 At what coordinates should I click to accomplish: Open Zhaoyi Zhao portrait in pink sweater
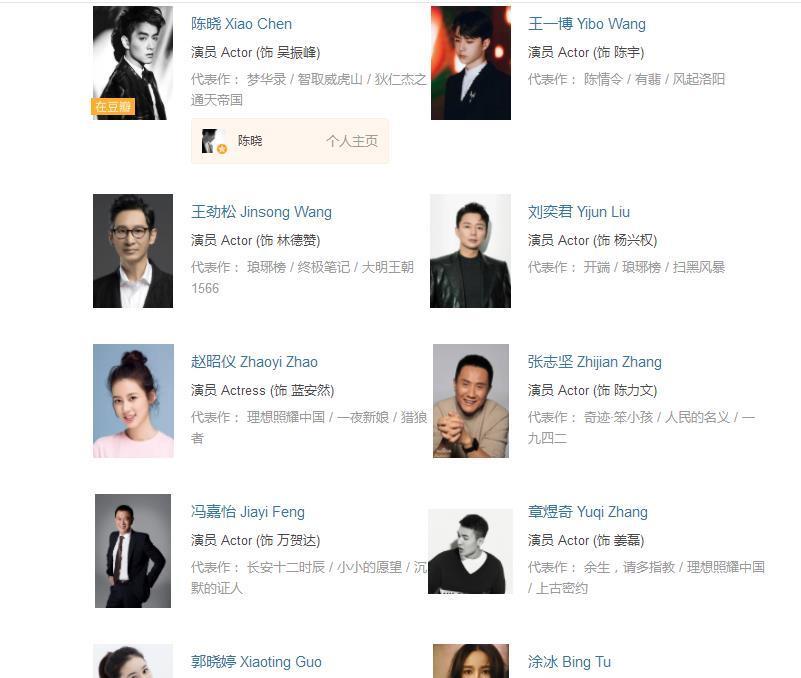133,401
